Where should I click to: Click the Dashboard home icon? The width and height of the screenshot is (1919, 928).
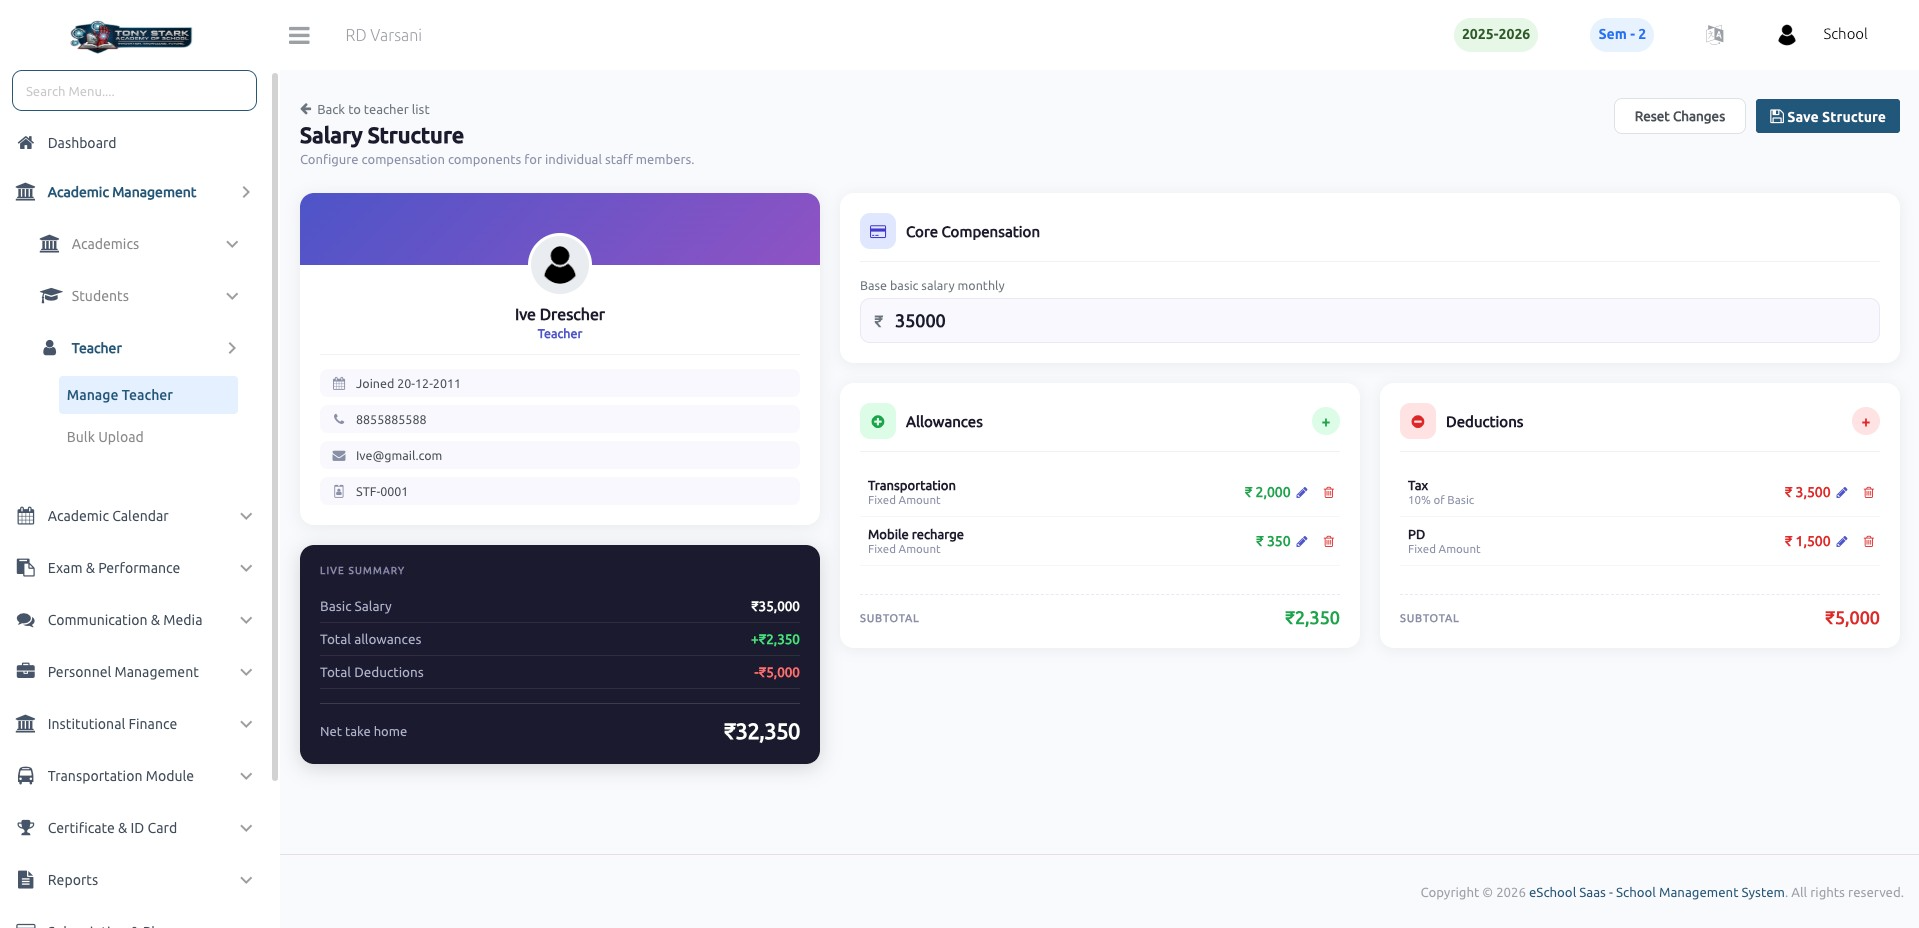pos(26,143)
